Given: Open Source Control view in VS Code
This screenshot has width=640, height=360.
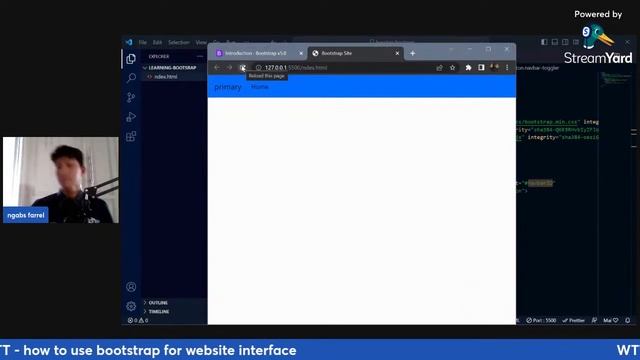Looking at the screenshot, I should pyautogui.click(x=131, y=97).
